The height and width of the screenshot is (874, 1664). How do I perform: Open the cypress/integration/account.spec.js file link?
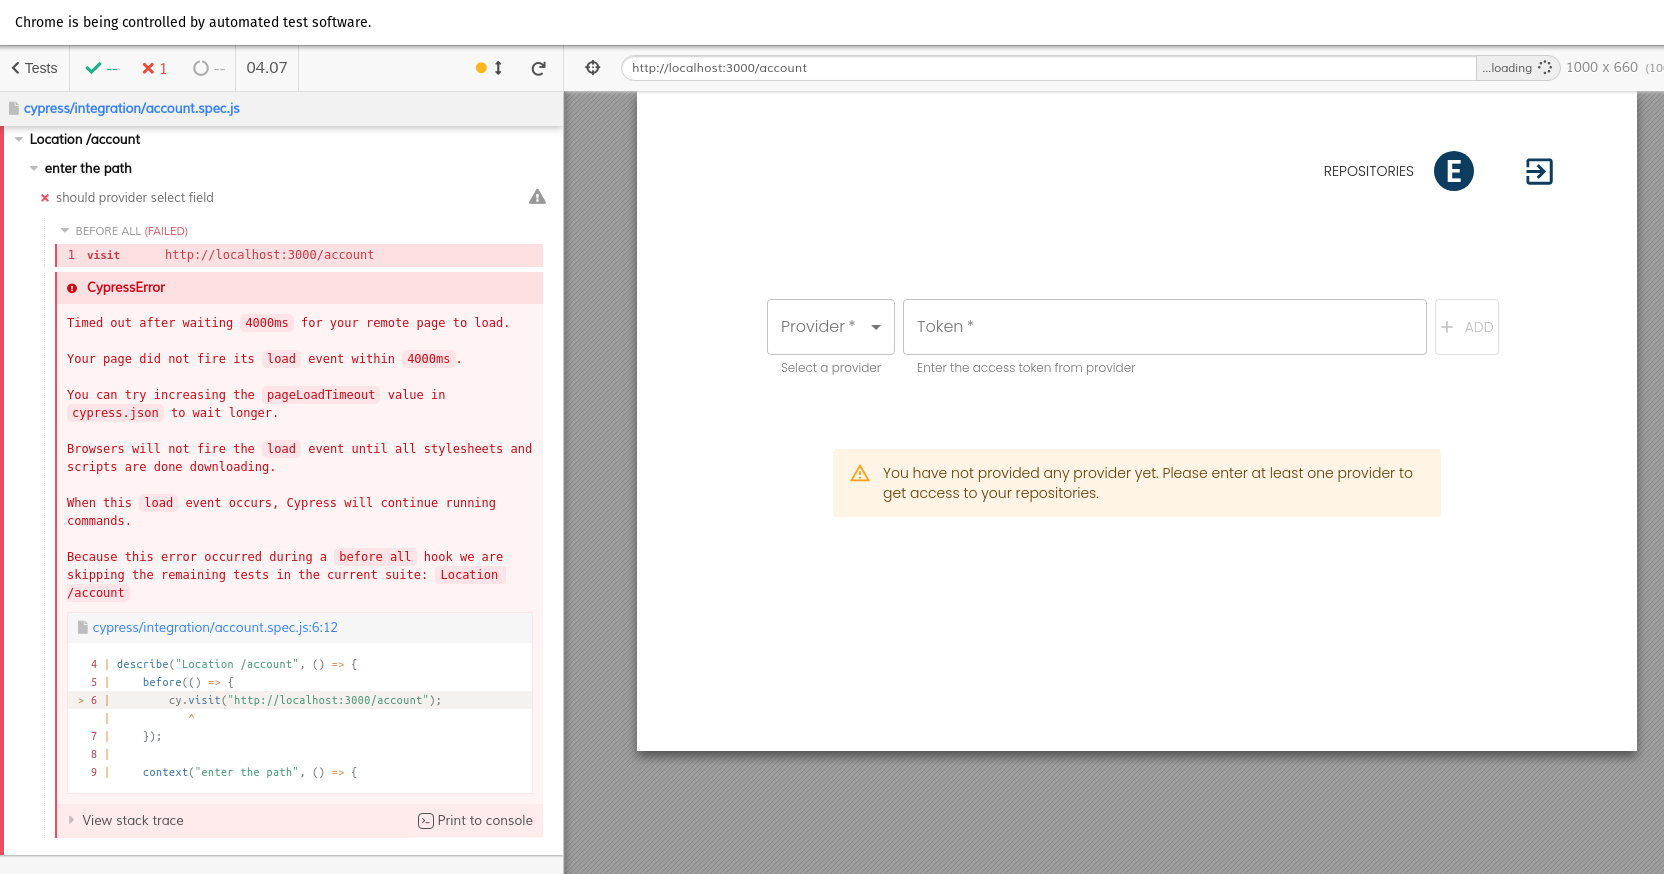(x=132, y=108)
